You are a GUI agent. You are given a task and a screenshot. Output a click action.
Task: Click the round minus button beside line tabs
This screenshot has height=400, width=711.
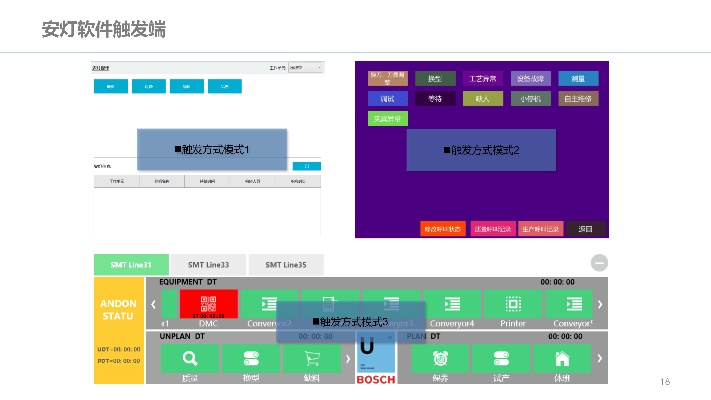[599, 263]
